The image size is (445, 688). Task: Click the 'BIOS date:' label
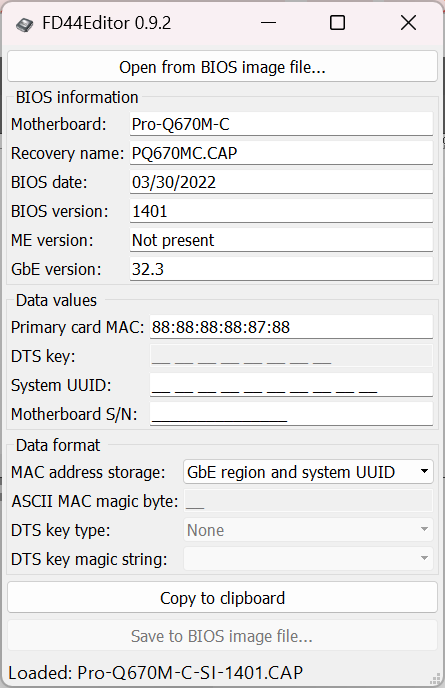[49, 183]
